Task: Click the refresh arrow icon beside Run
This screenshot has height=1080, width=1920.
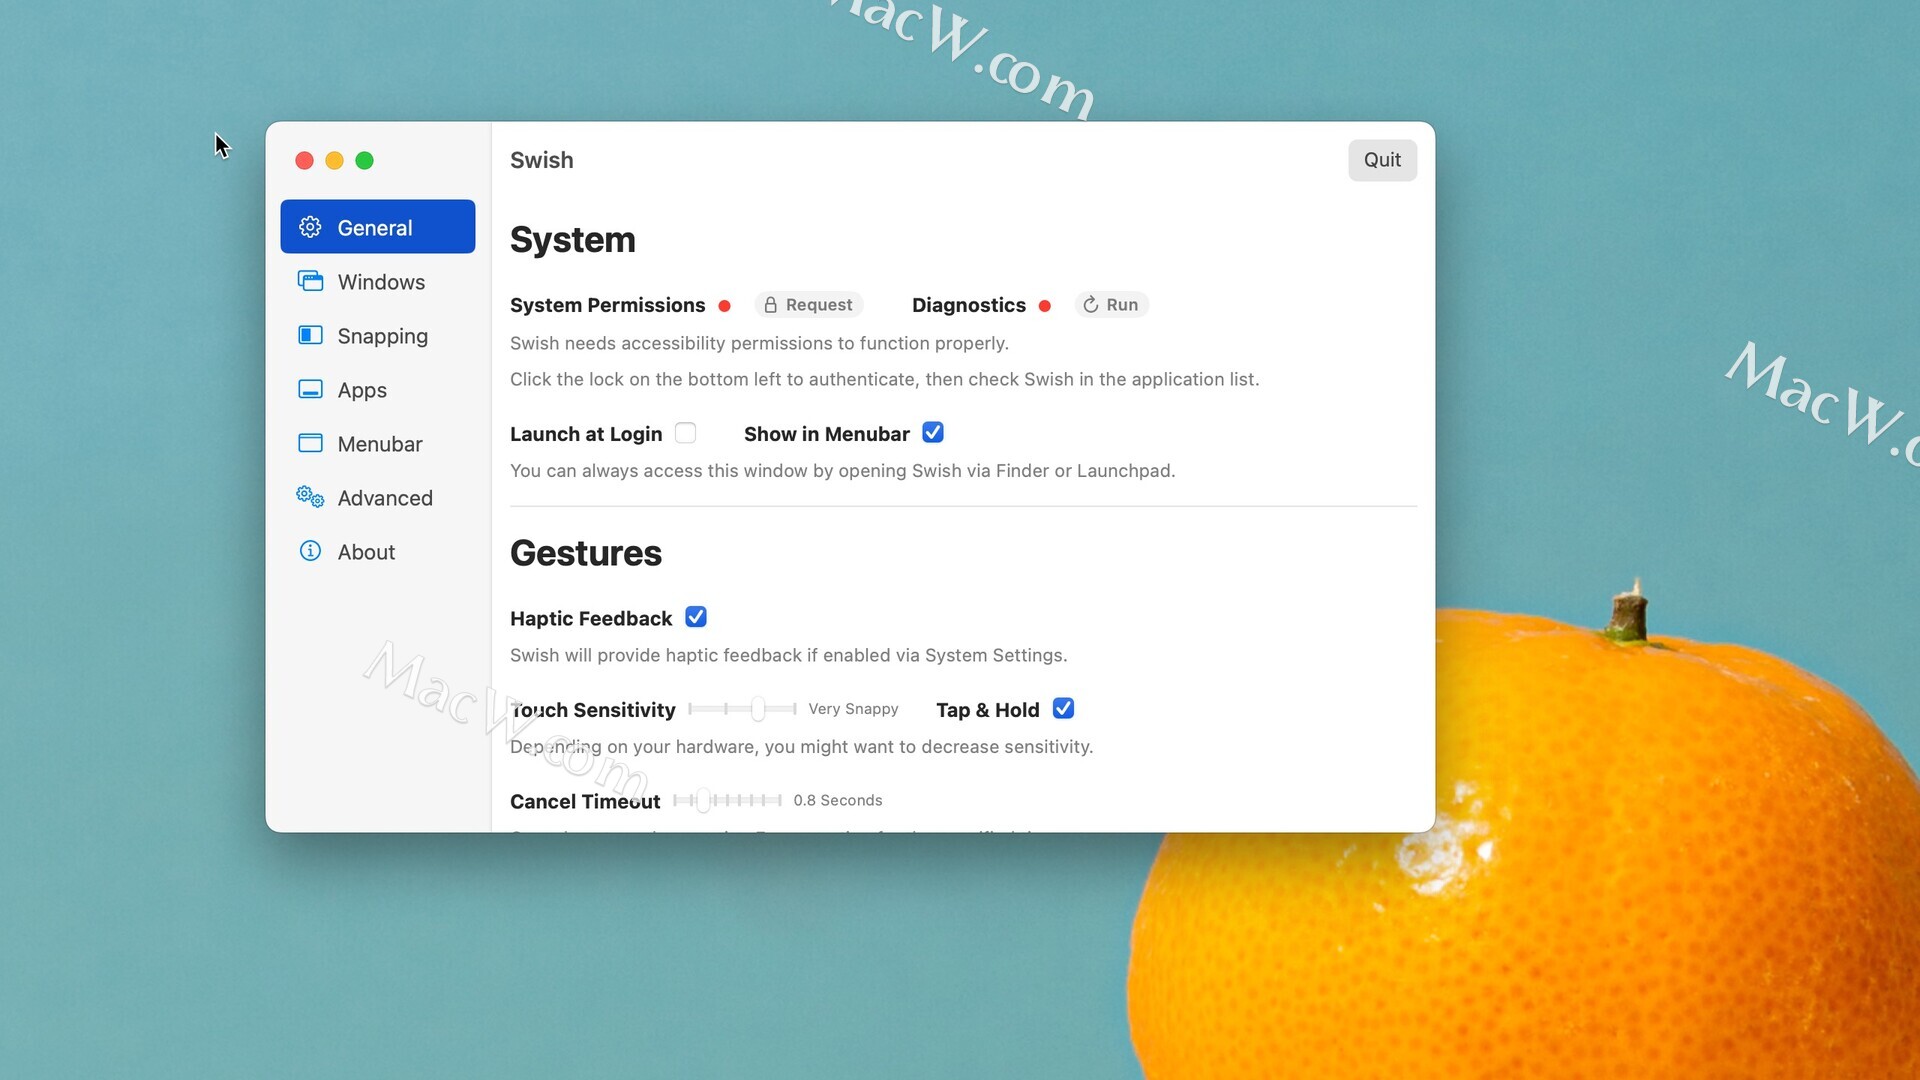Action: click(1091, 305)
